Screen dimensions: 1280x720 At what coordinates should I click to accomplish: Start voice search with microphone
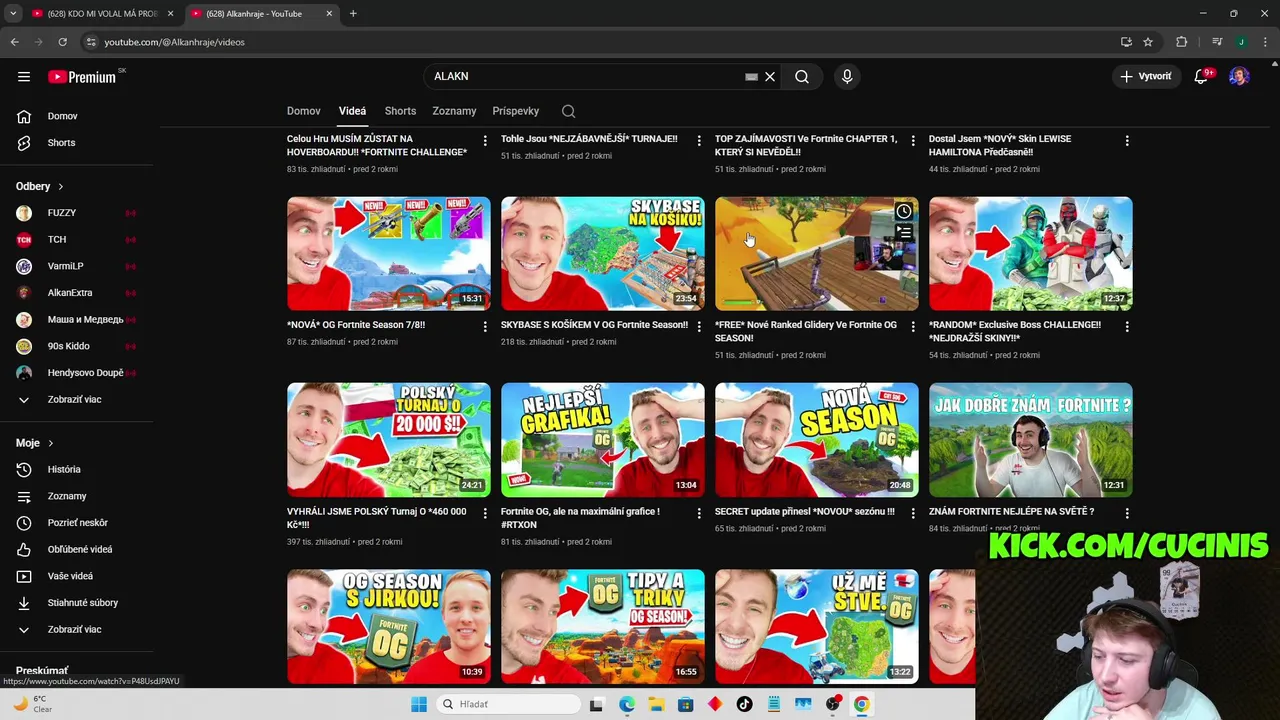(x=847, y=76)
